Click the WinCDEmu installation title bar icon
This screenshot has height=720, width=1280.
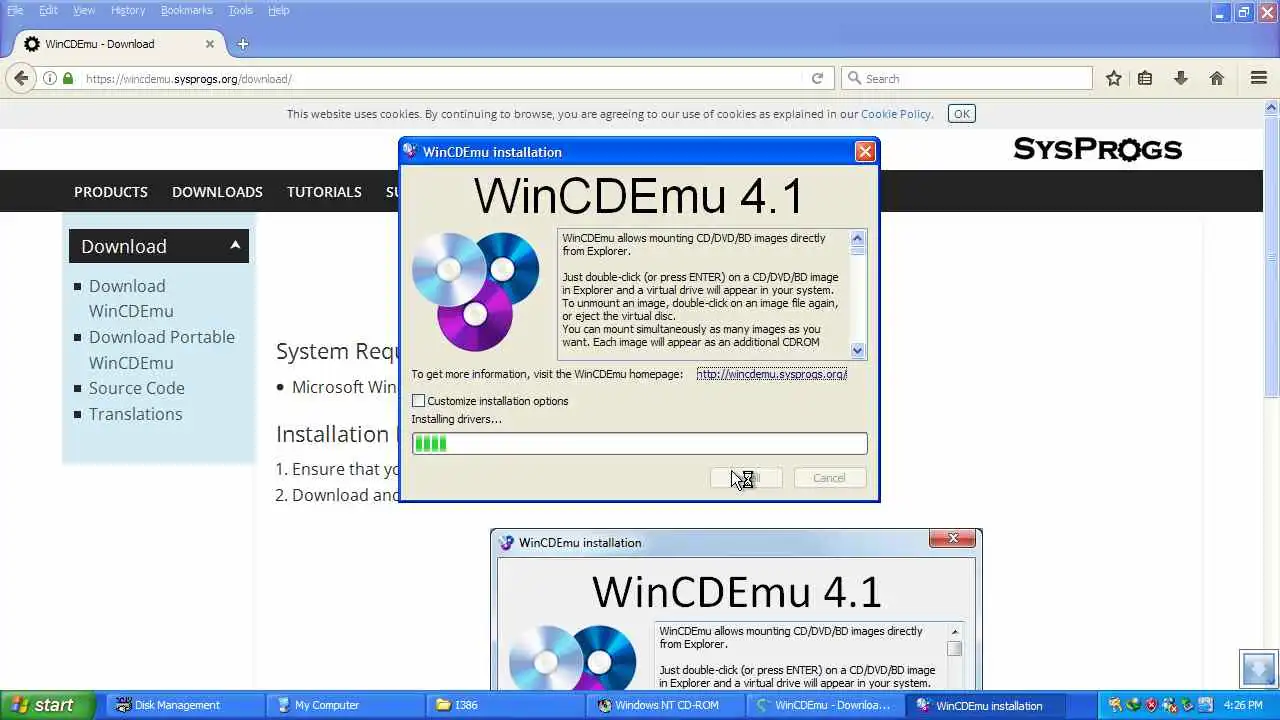tap(410, 151)
